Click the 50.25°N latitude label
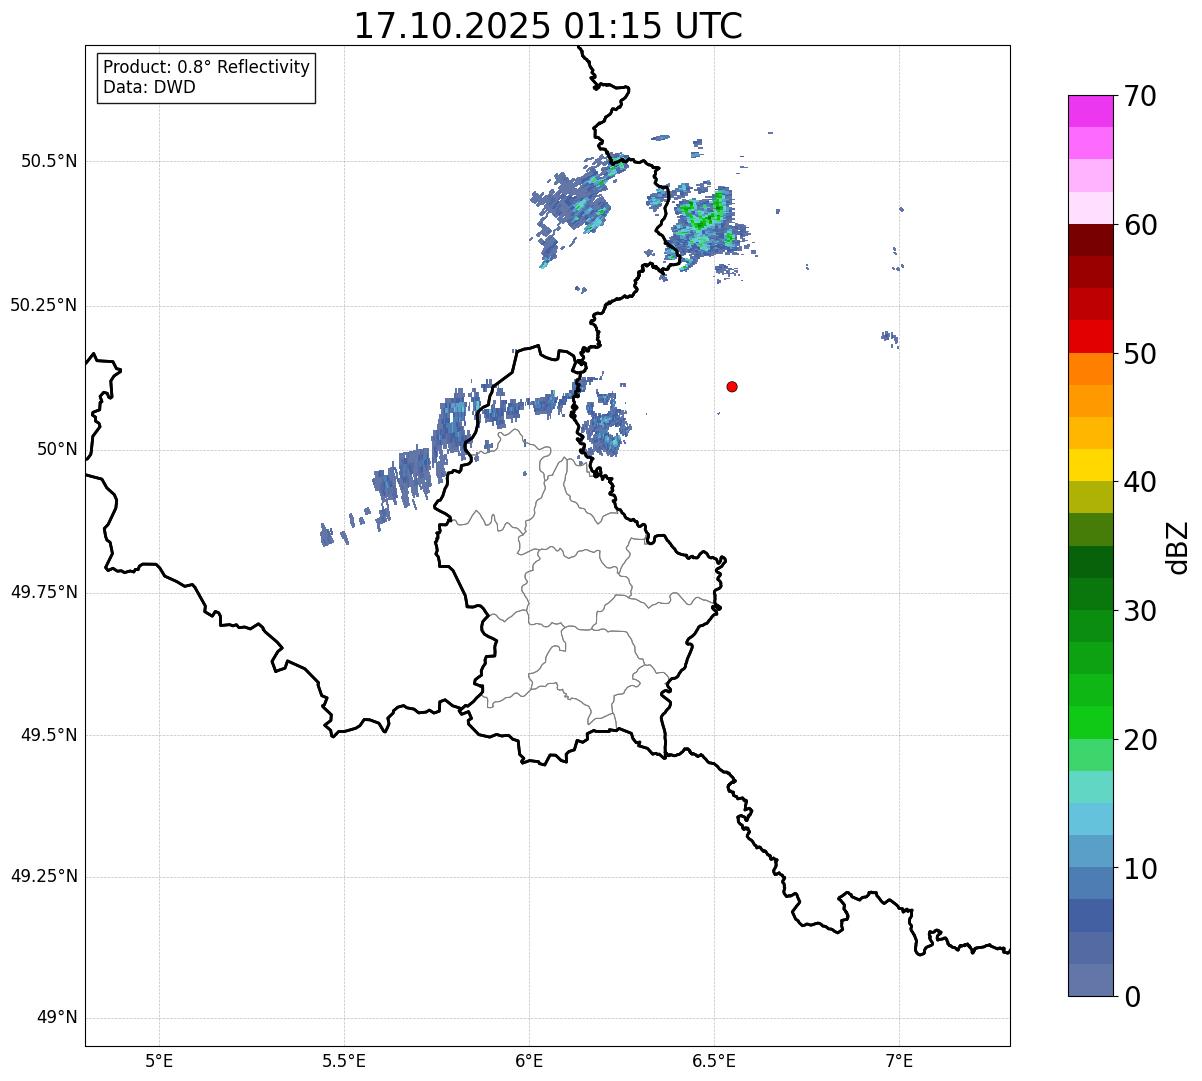The height and width of the screenshot is (1081, 1202). 44,305
